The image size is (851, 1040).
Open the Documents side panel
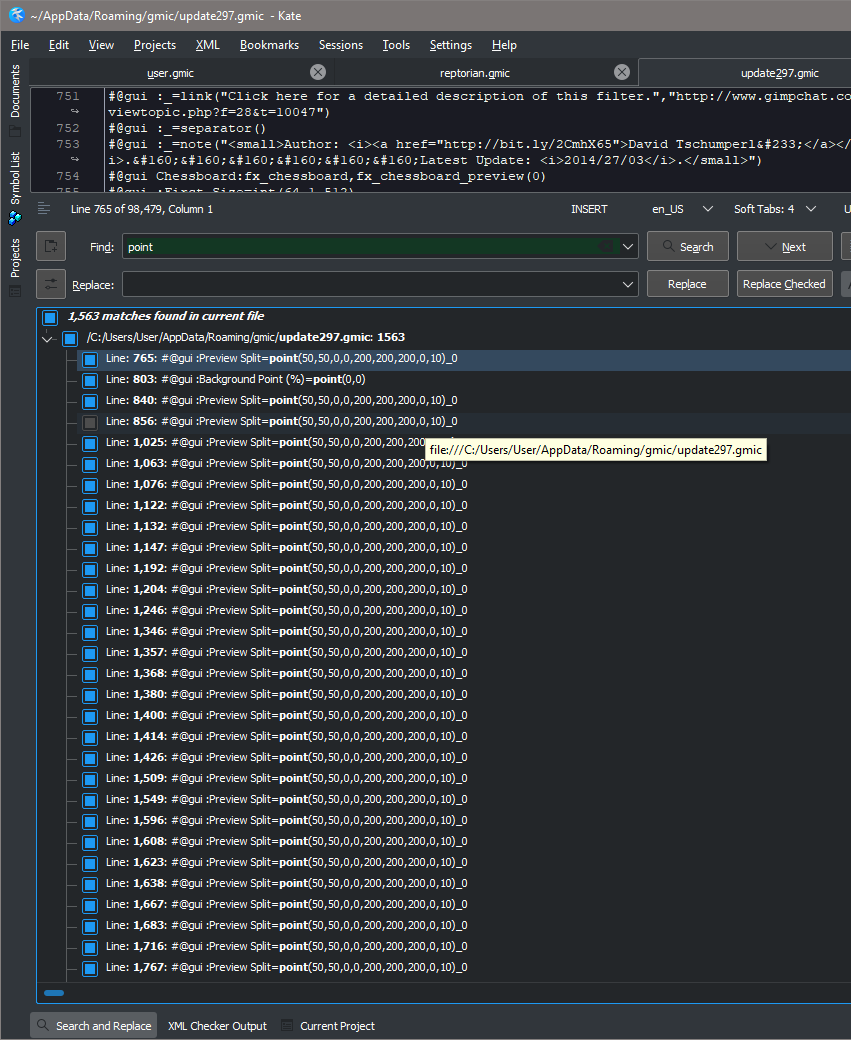click(15, 92)
